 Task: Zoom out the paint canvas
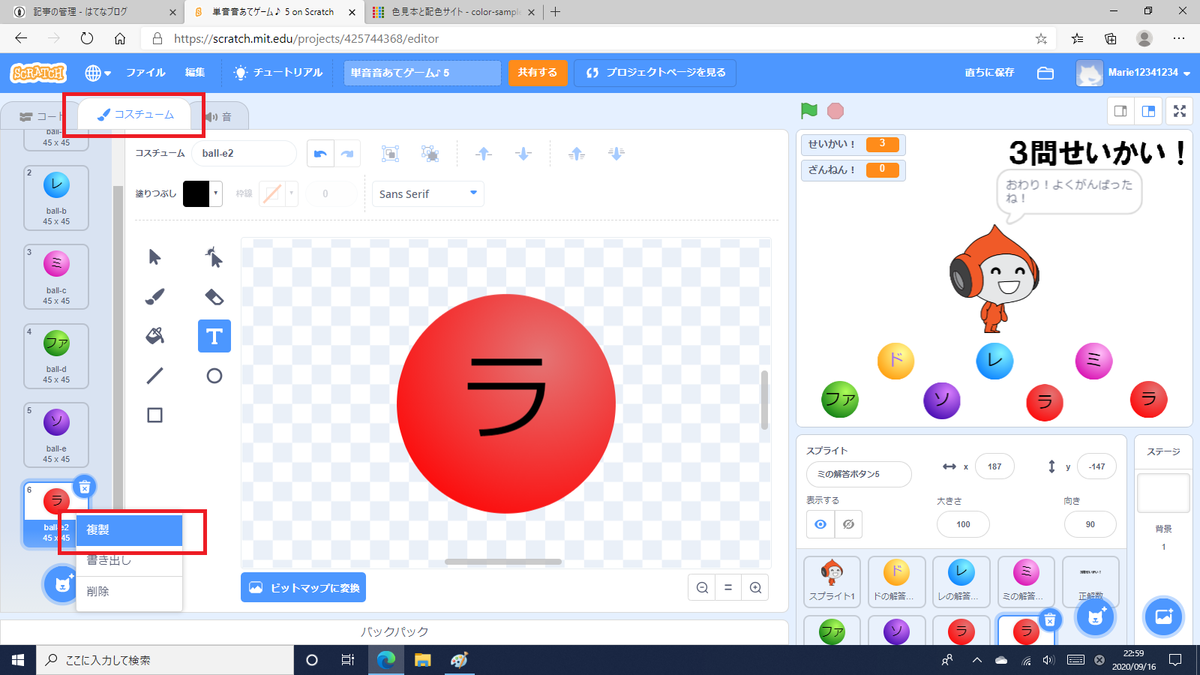click(x=703, y=588)
